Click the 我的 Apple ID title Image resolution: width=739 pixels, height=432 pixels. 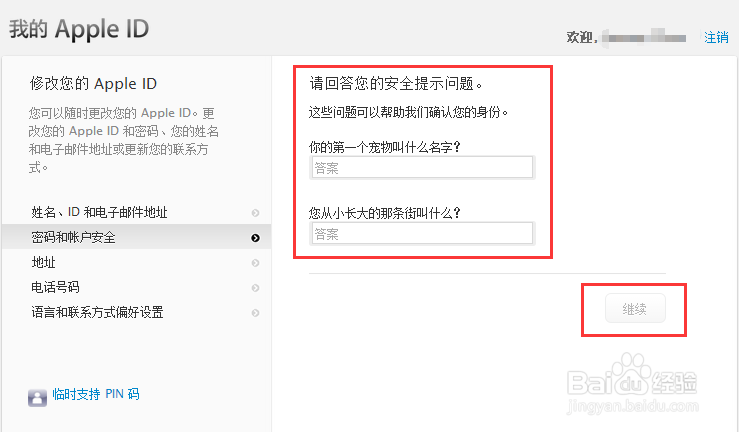coord(79,29)
